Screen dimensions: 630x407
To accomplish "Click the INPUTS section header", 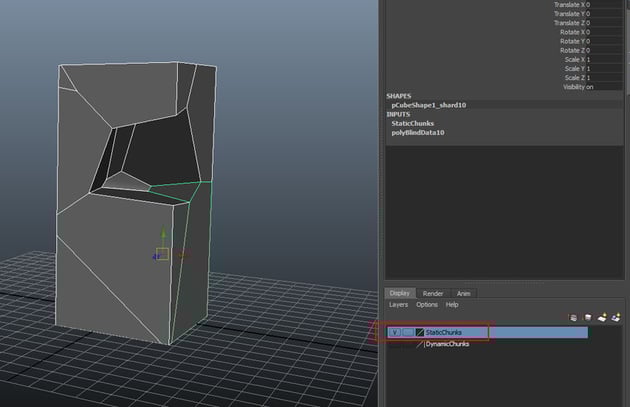I will tap(398, 115).
